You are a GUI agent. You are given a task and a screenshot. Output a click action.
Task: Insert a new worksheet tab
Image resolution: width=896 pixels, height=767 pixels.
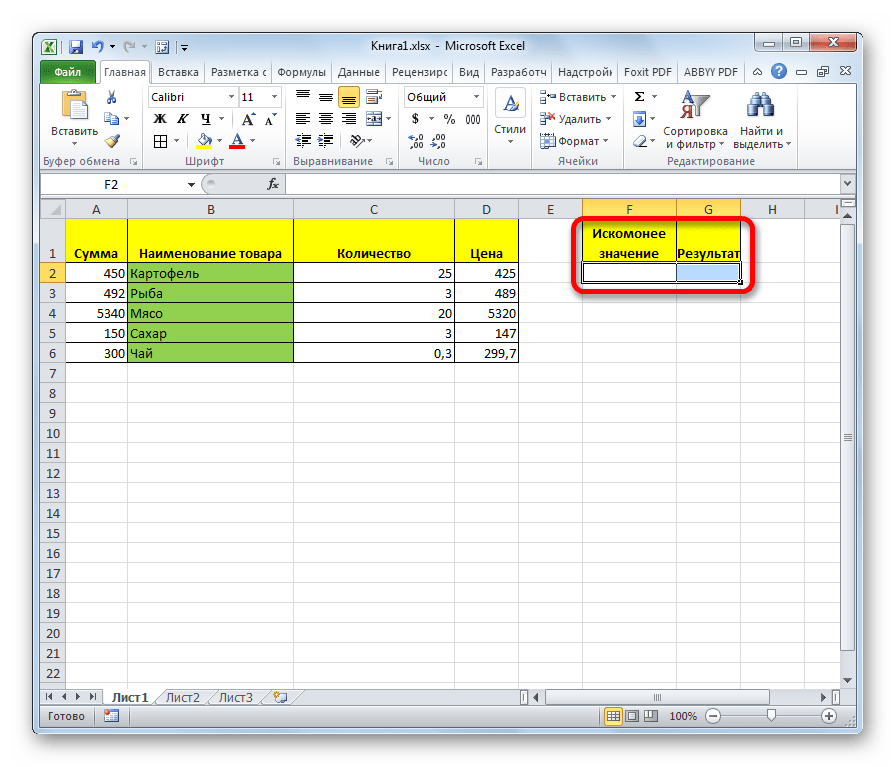[280, 697]
